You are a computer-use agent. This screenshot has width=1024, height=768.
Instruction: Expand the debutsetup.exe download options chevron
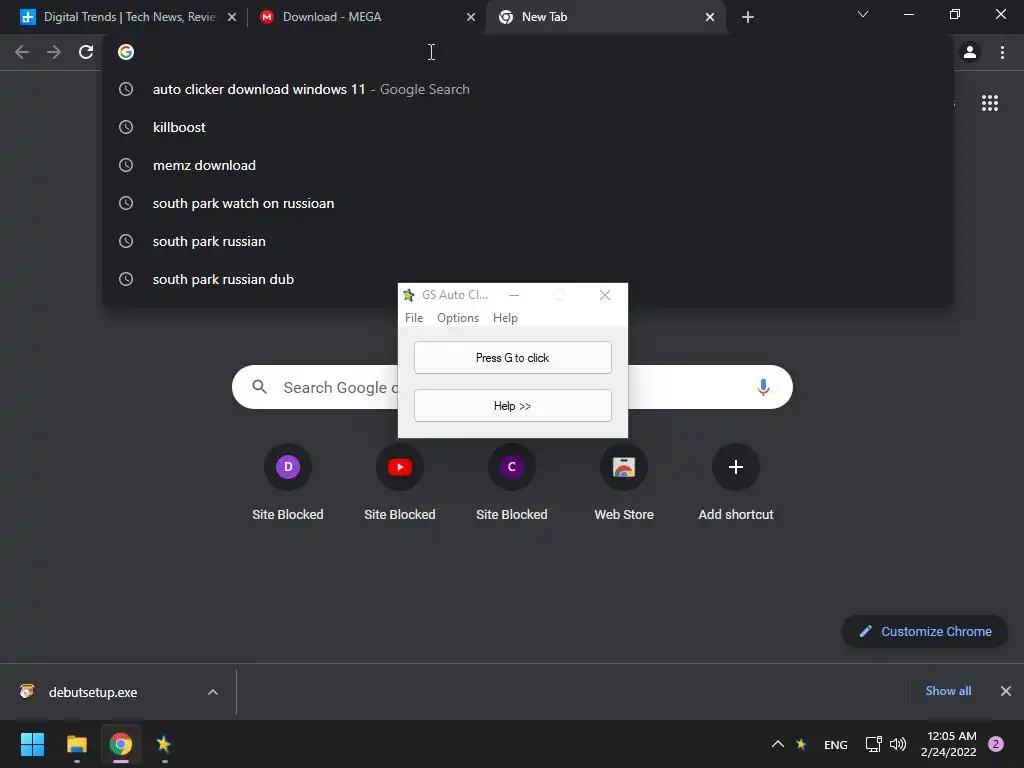(213, 692)
